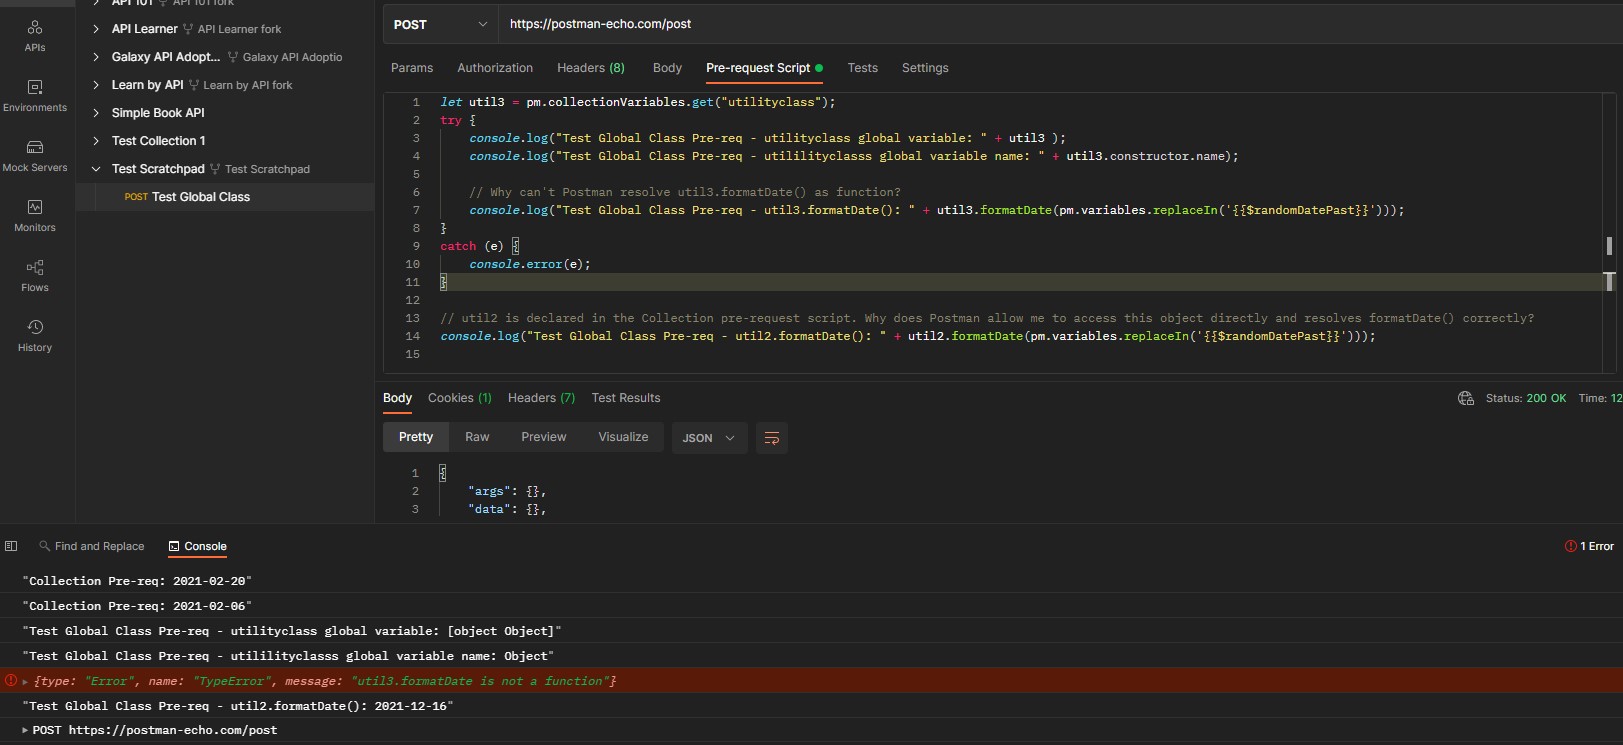The height and width of the screenshot is (745, 1623).
Task: Open the History sidebar panel
Action: click(x=35, y=335)
